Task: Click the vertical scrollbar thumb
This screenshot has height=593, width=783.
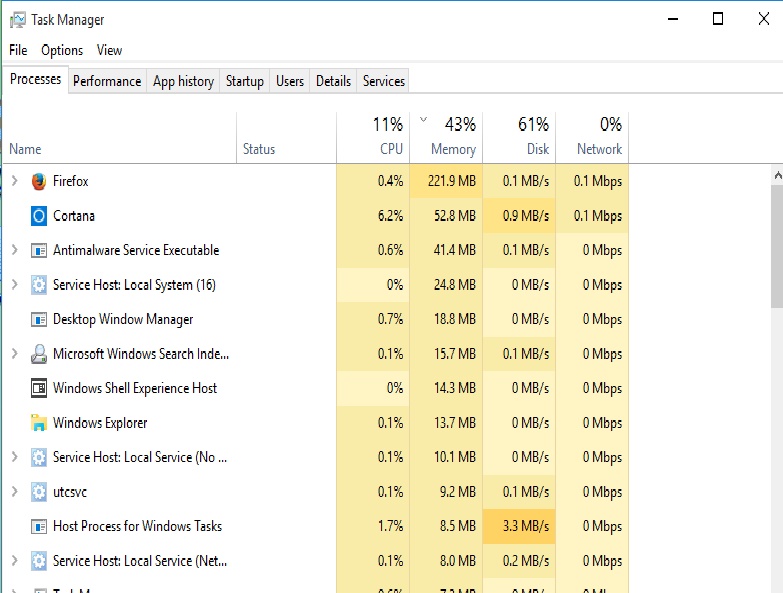Action: tap(777, 246)
